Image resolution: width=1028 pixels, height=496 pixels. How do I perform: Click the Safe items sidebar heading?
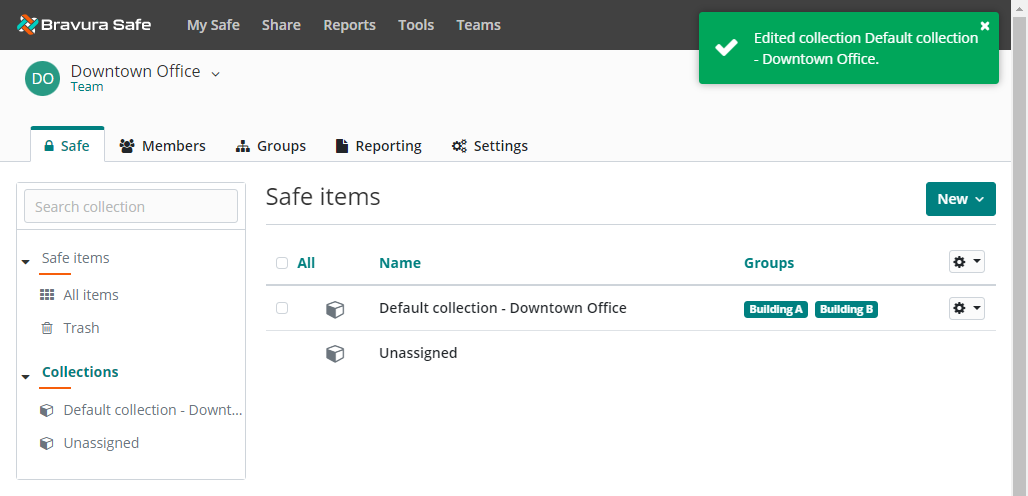pos(75,258)
